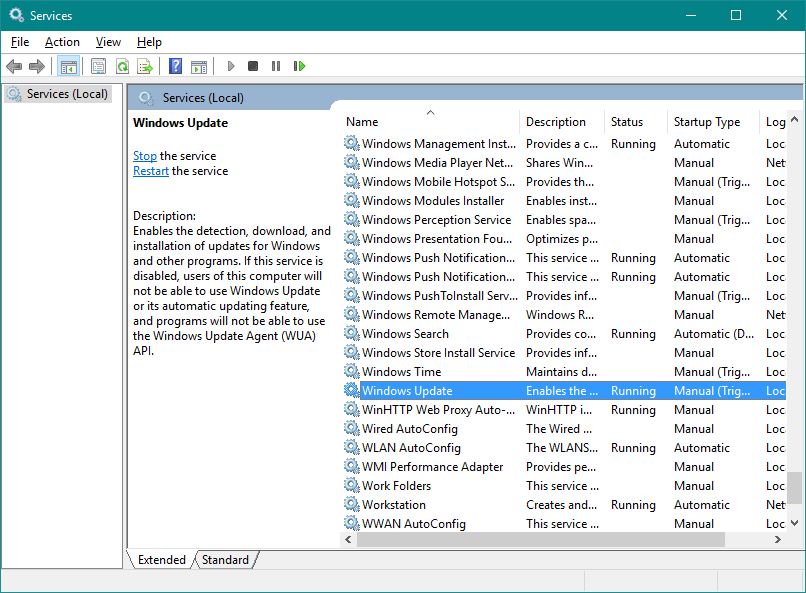Open the File menu

point(20,42)
